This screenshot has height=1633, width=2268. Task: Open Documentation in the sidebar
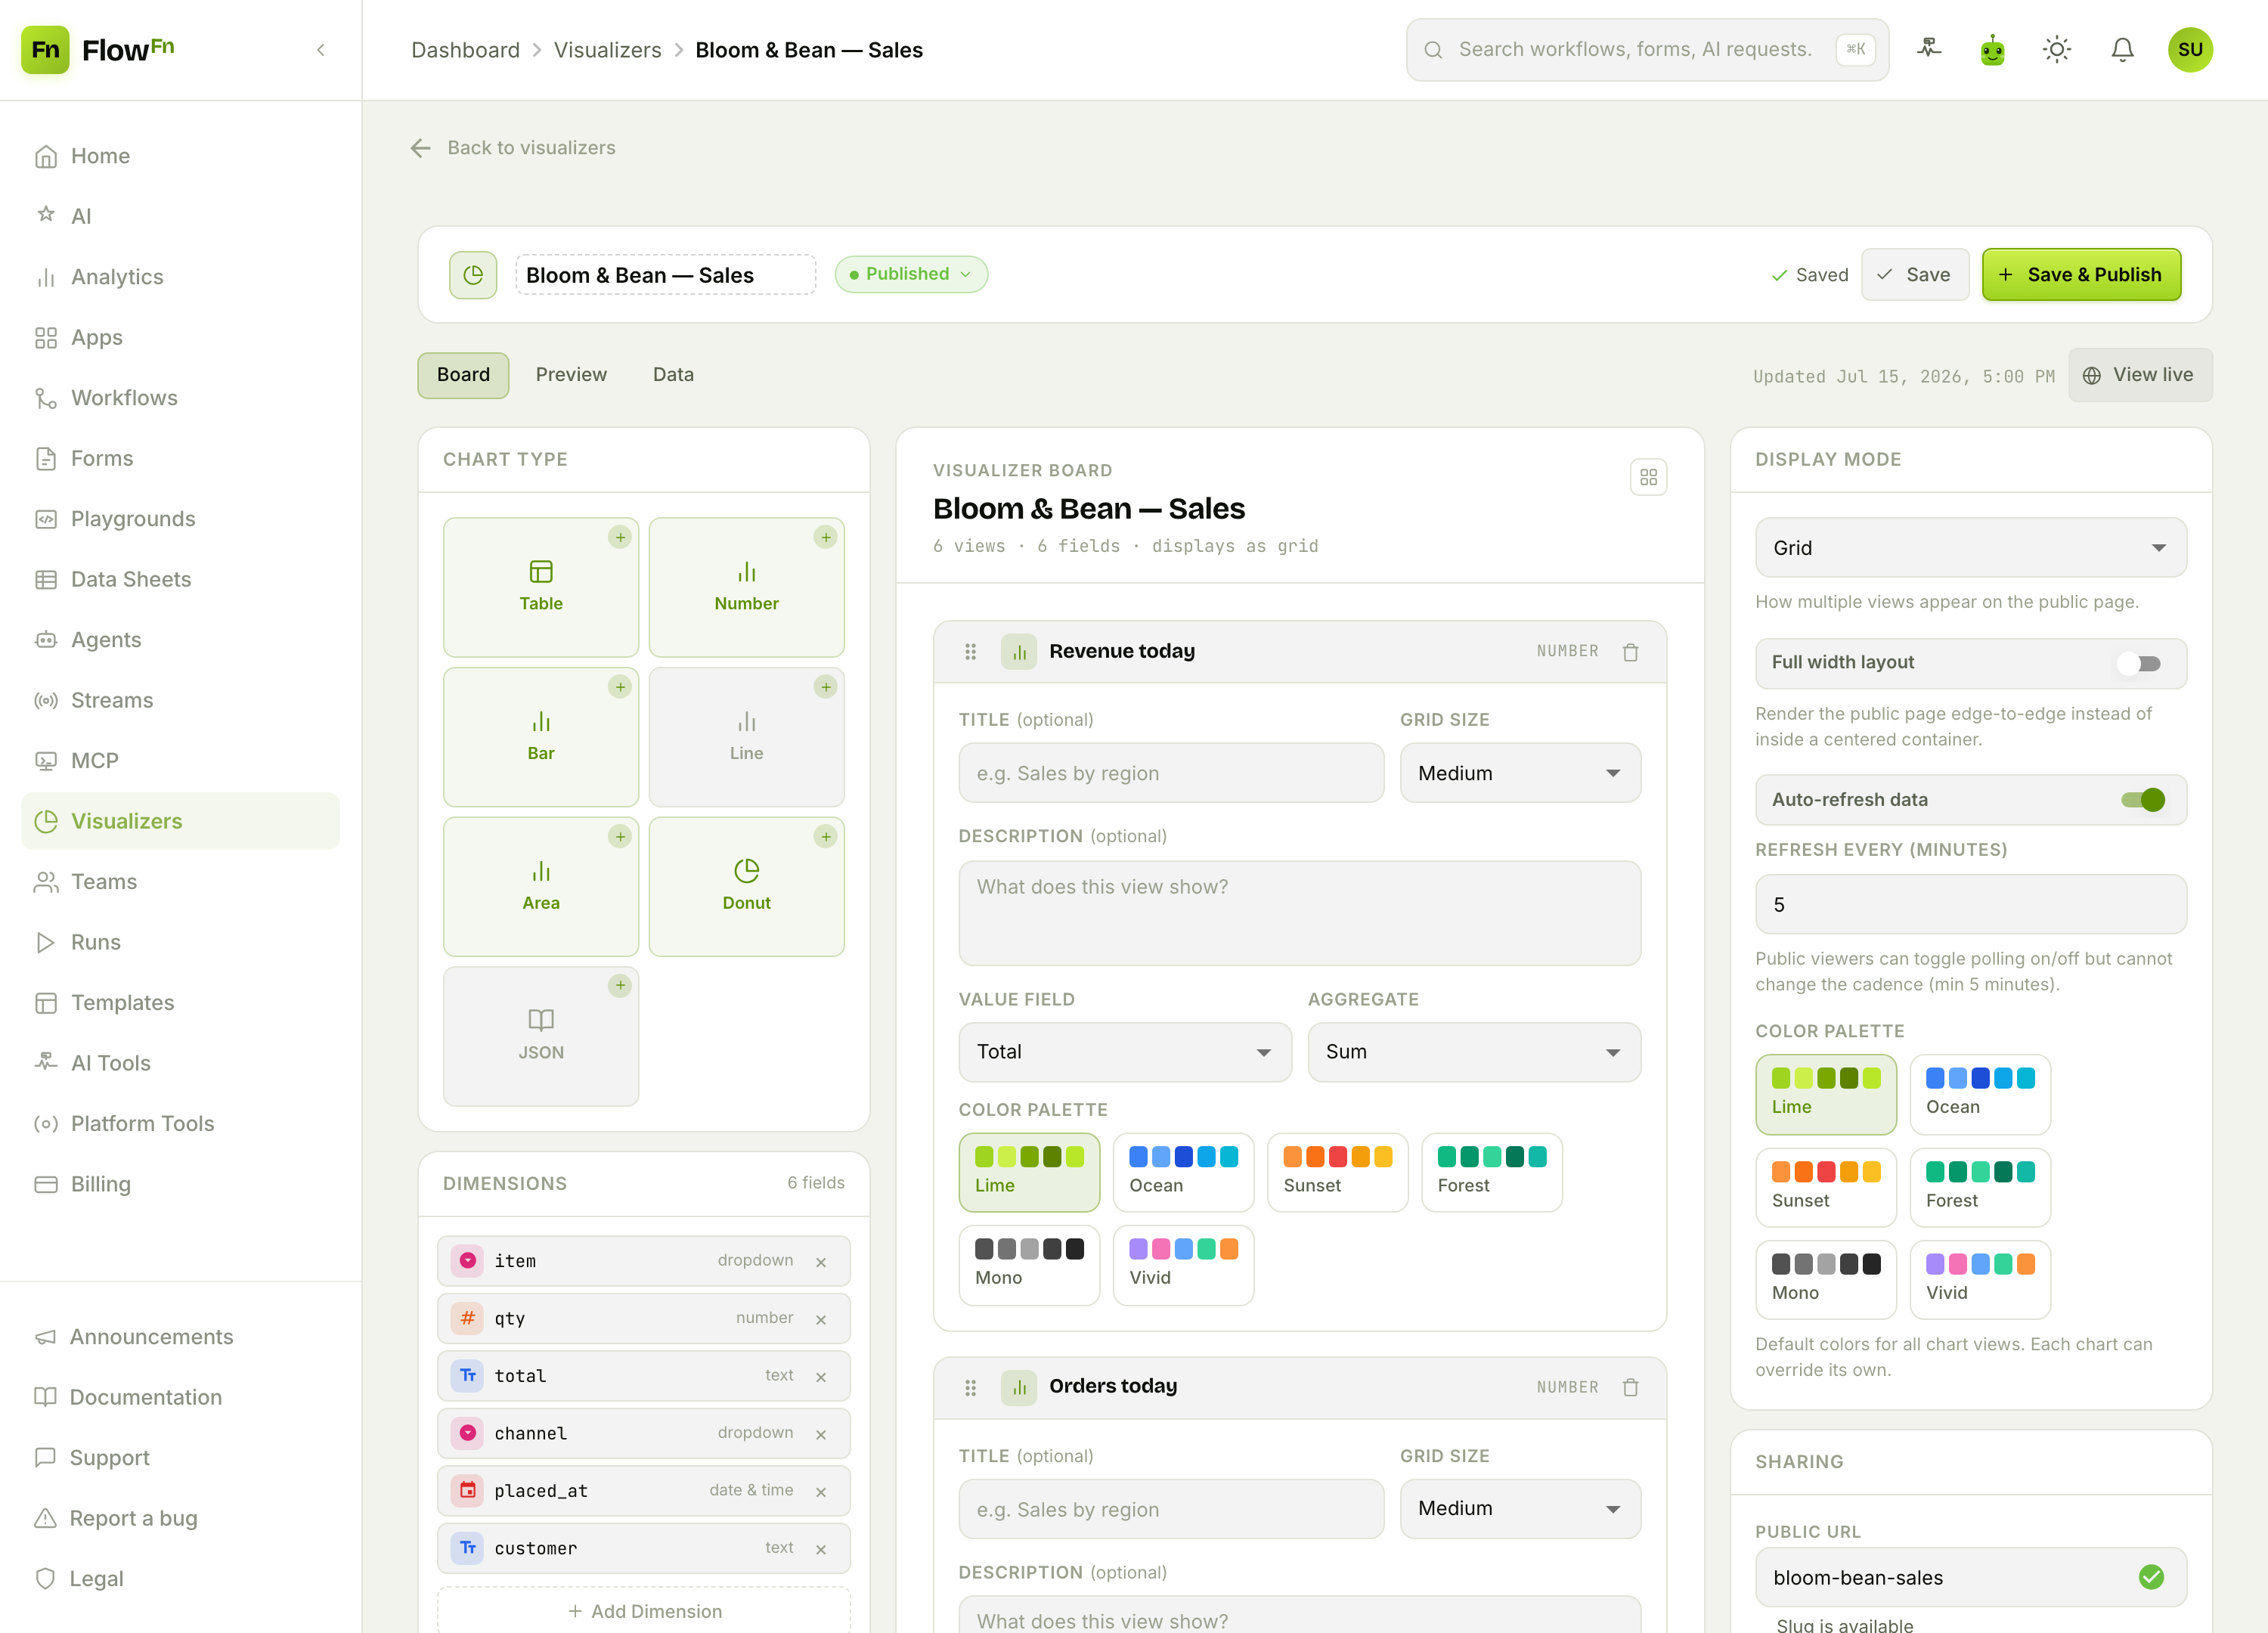(x=180, y=1398)
